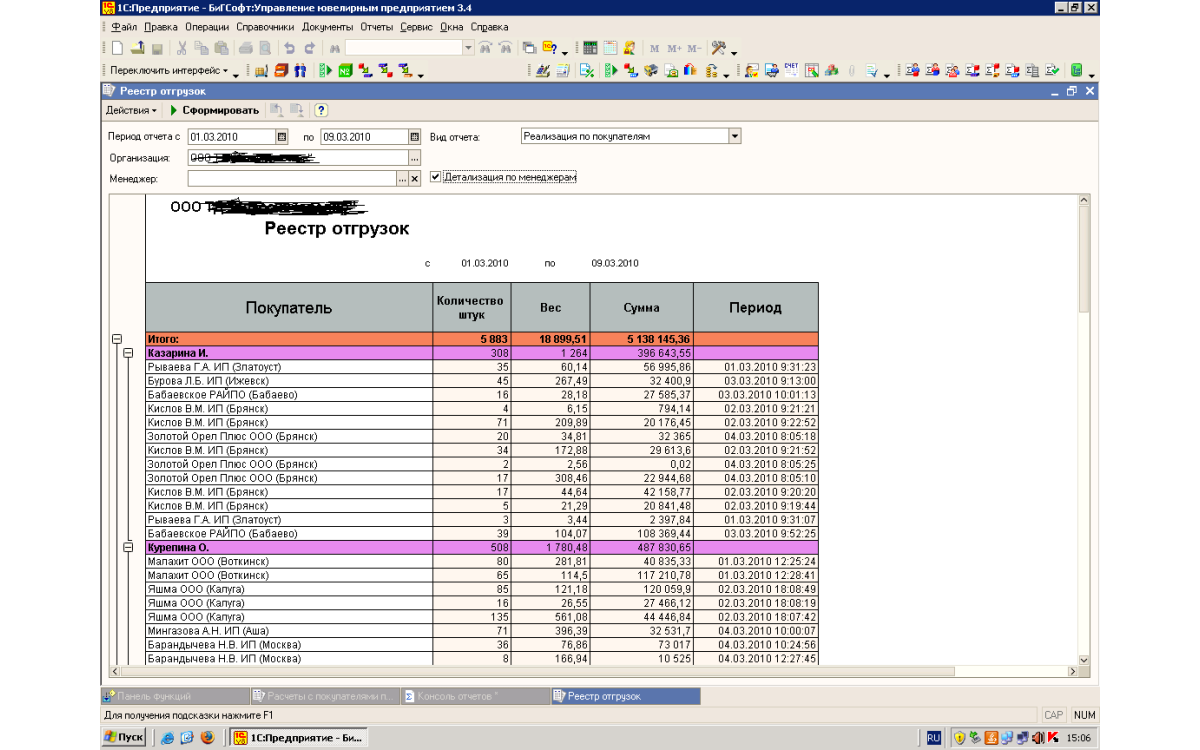Collapse the Казарина И. group
The width and height of the screenshot is (1200, 750).
tap(128, 353)
